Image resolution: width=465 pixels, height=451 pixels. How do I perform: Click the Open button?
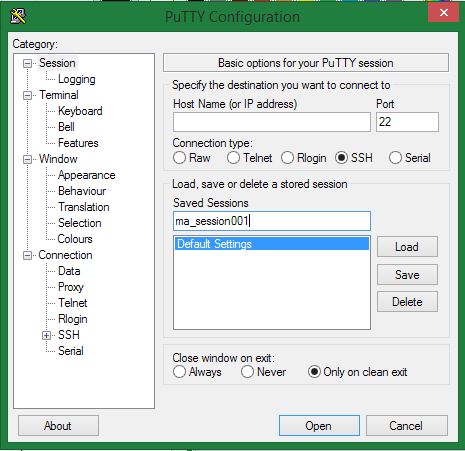tap(319, 426)
